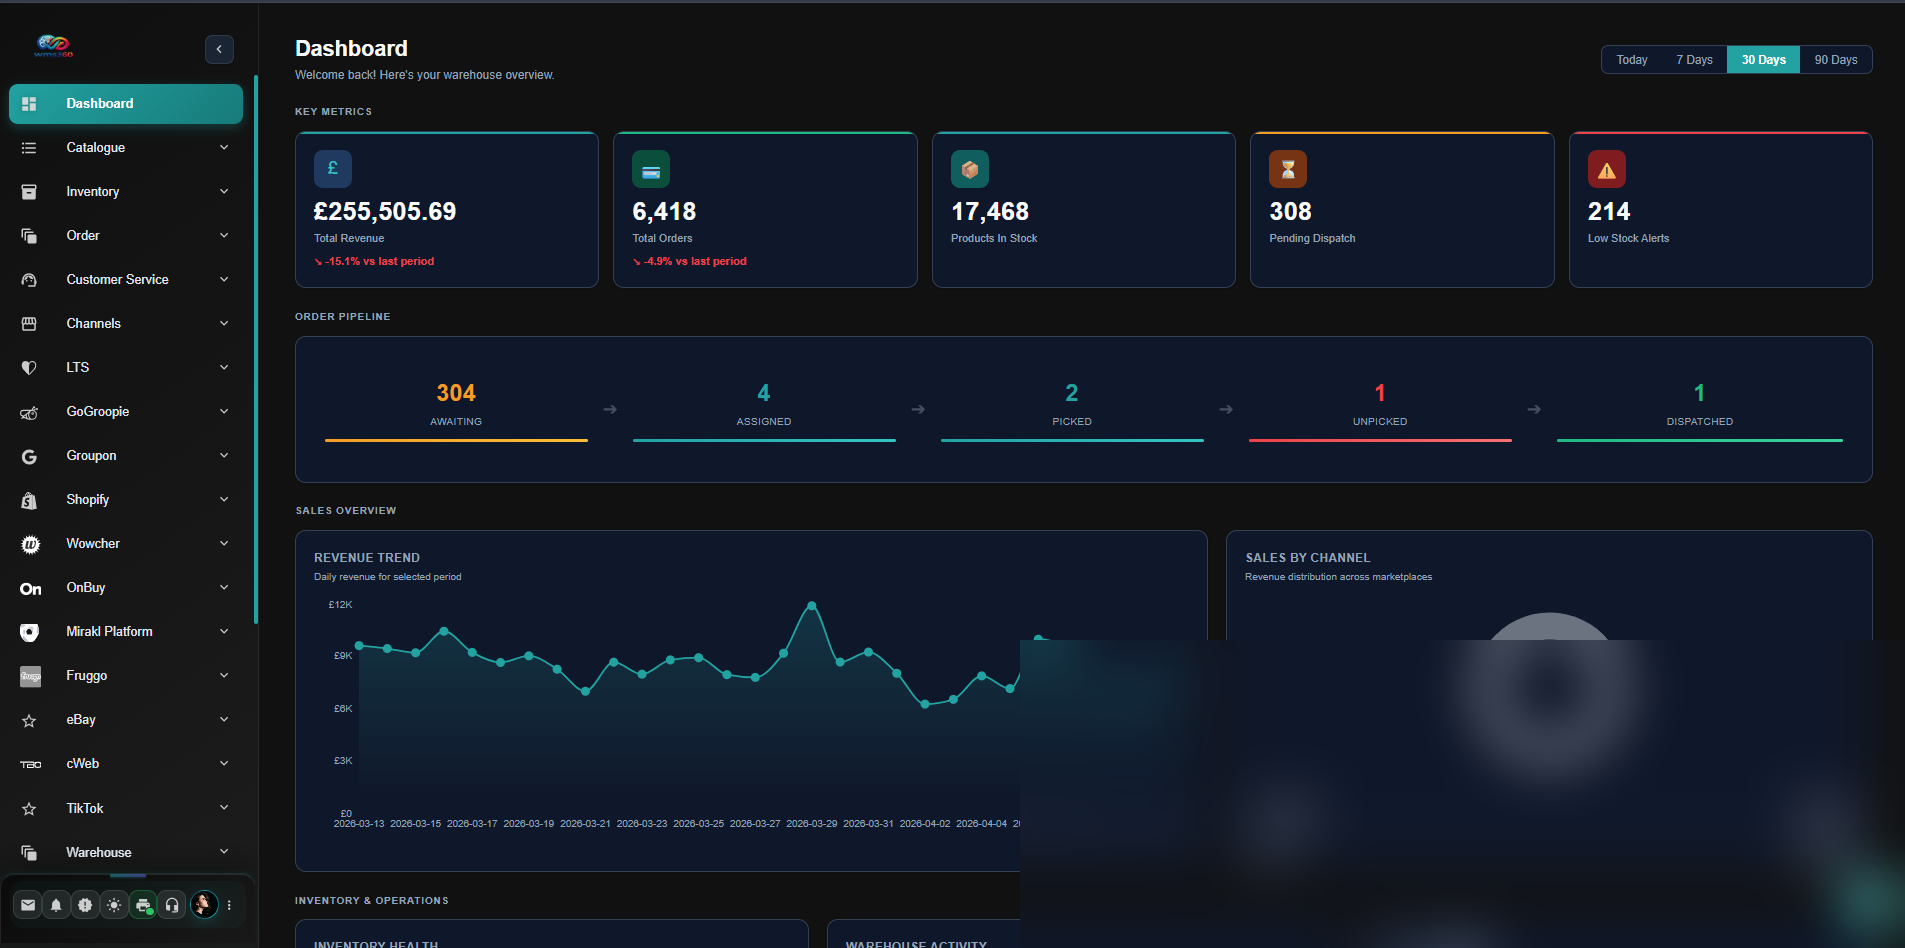Click the peak data point on revenue chart
Screen dimensions: 1905x948
click(812, 606)
